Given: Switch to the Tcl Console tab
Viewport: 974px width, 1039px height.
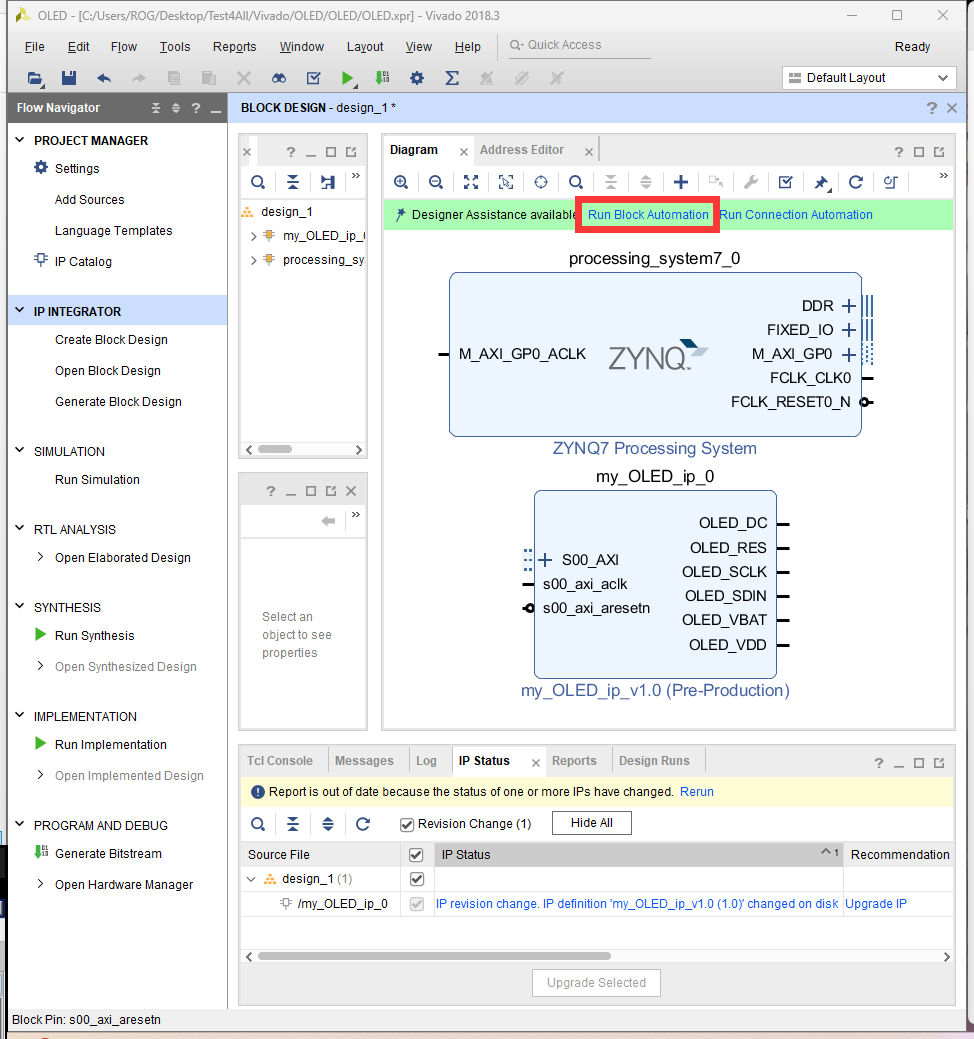Looking at the screenshot, I should 280,761.
